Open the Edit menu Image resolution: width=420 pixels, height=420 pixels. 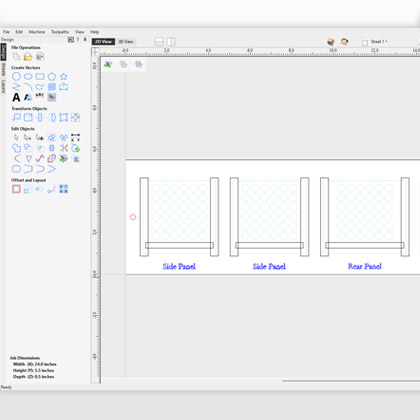pyautogui.click(x=19, y=32)
